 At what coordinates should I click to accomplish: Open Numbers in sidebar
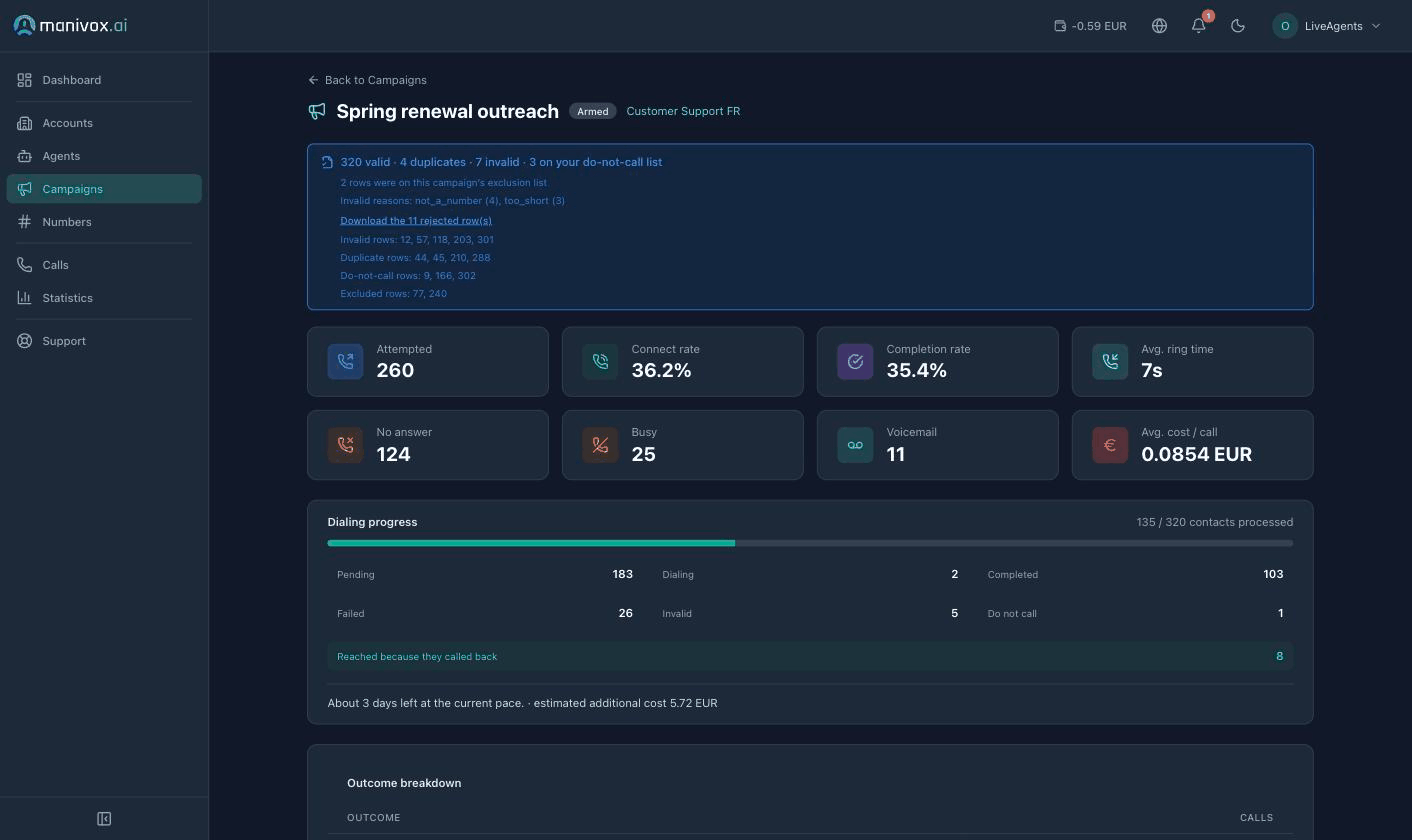click(x=104, y=222)
